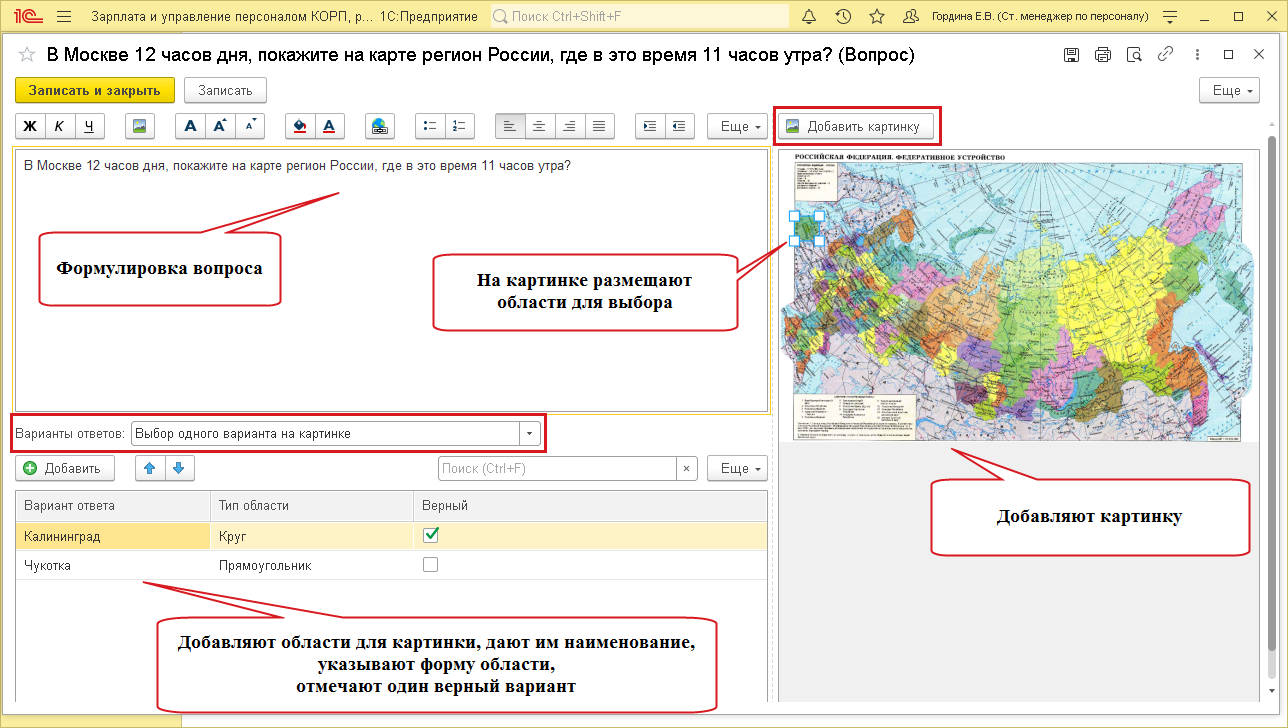Screen dimensions: 1288x728
Task: Align text to the left
Action: tap(510, 126)
